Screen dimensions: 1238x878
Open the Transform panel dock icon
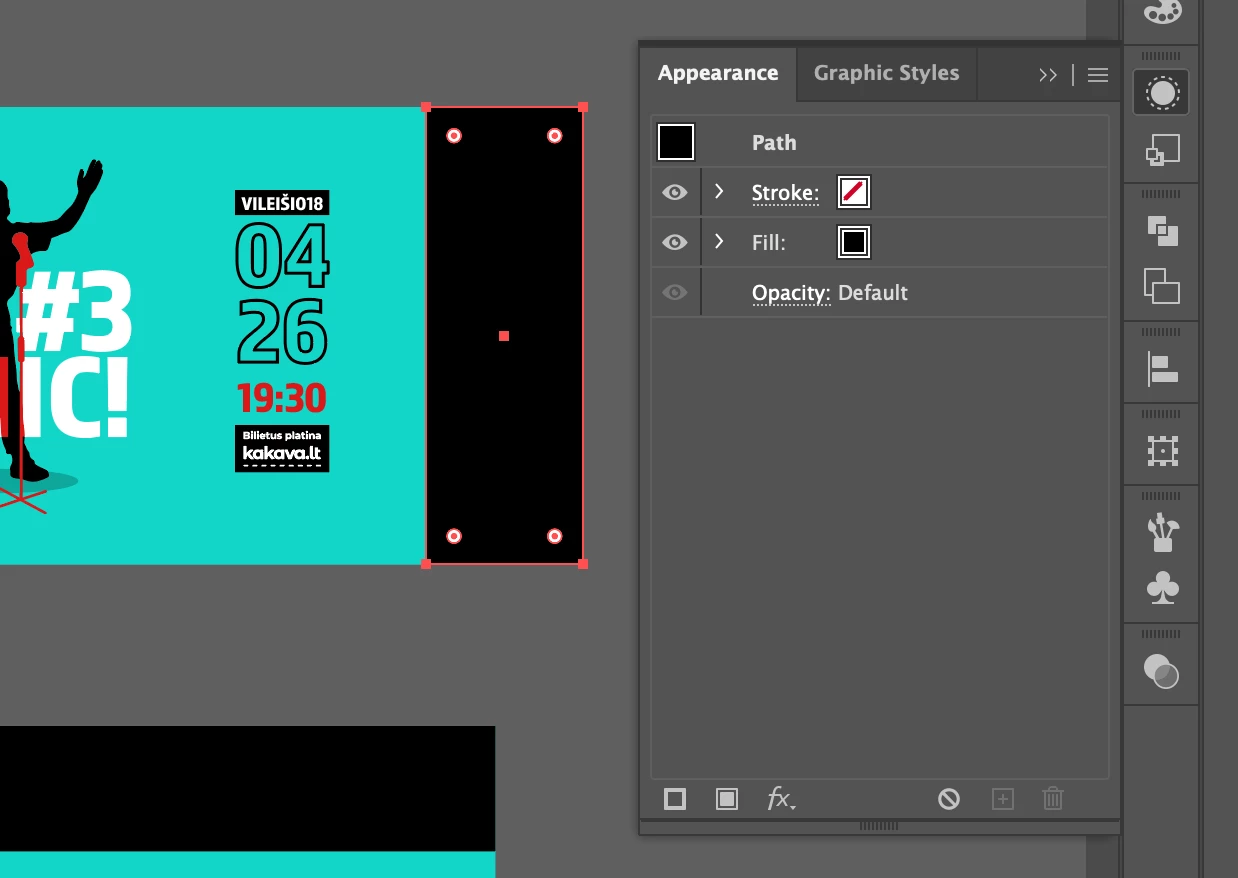[1162, 151]
